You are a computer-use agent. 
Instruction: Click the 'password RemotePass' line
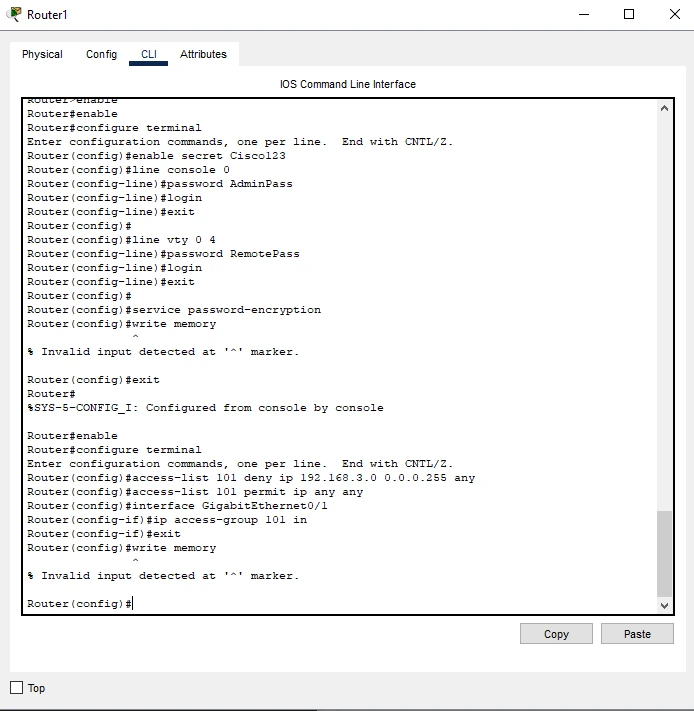coord(163,253)
